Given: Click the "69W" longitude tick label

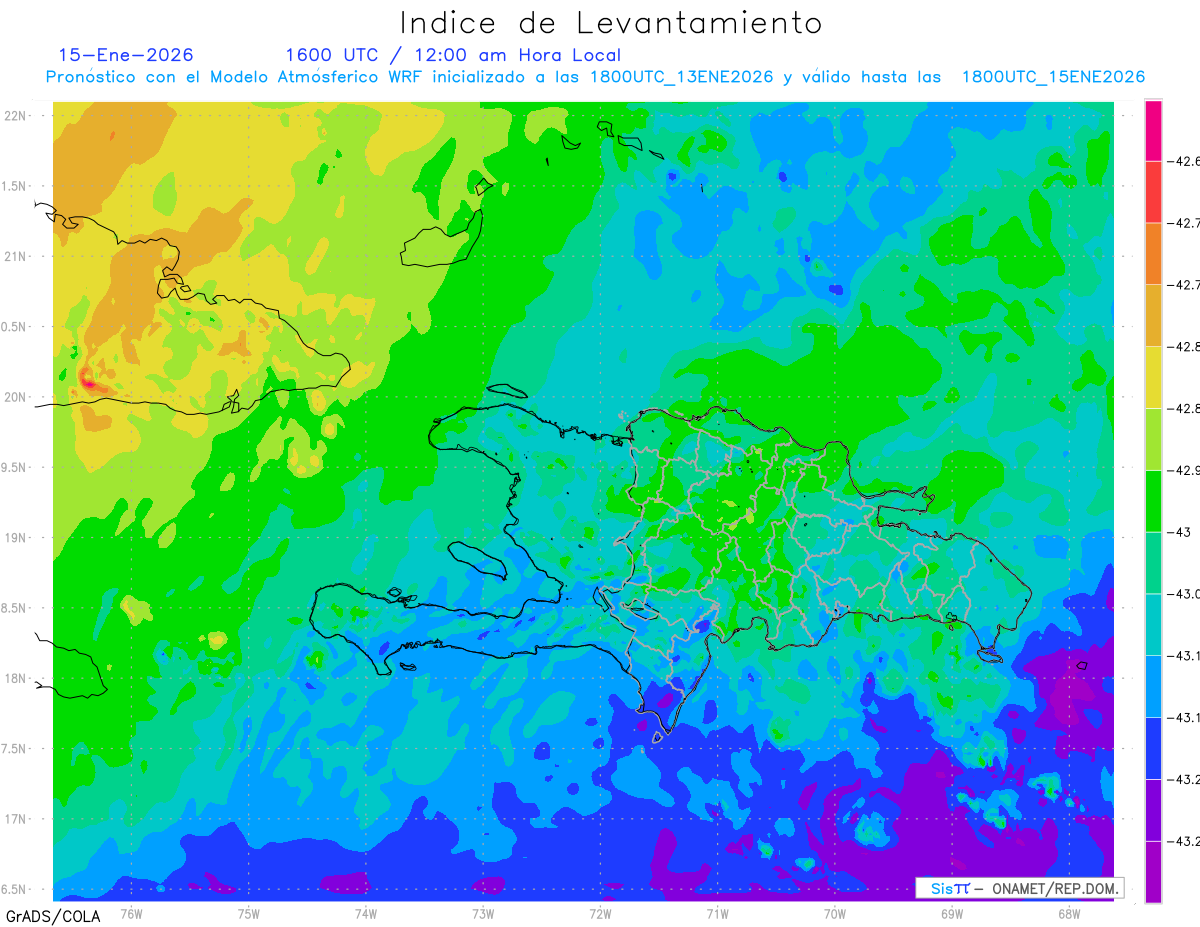Looking at the screenshot, I should 951,914.
